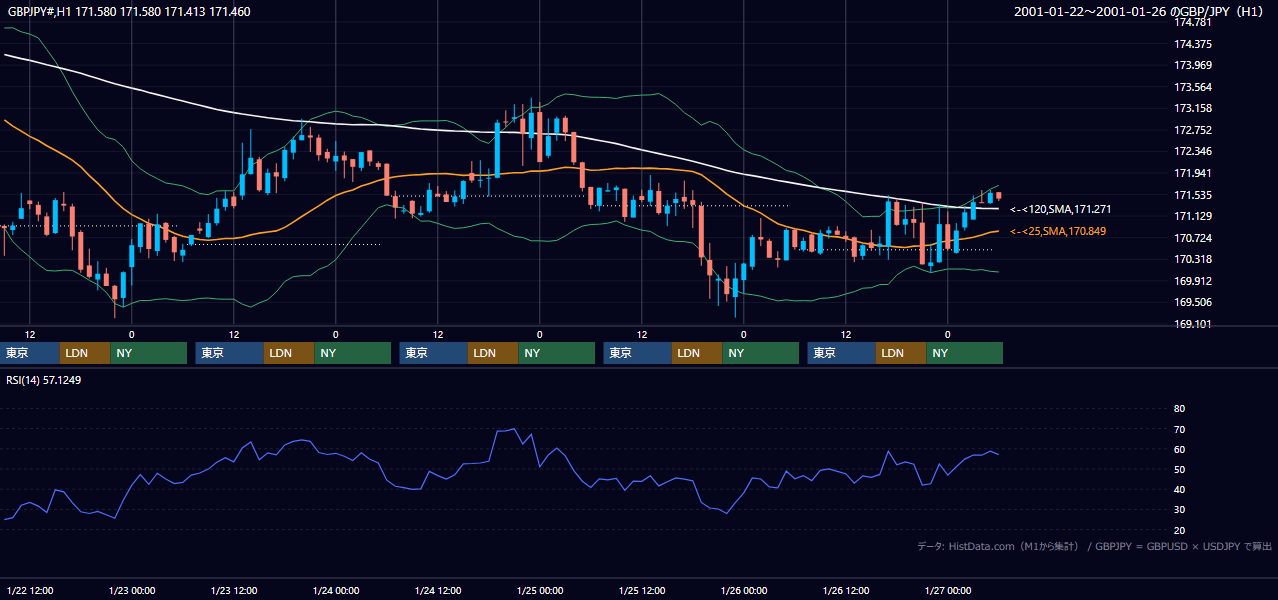Image resolution: width=1278 pixels, height=600 pixels.
Task: Click price axis value 170.318
Action: click(x=1192, y=259)
